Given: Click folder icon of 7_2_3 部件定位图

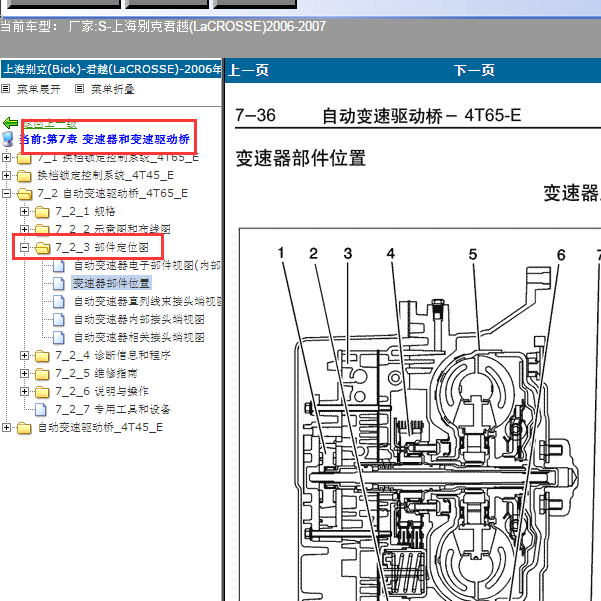Looking at the screenshot, I should tap(43, 248).
